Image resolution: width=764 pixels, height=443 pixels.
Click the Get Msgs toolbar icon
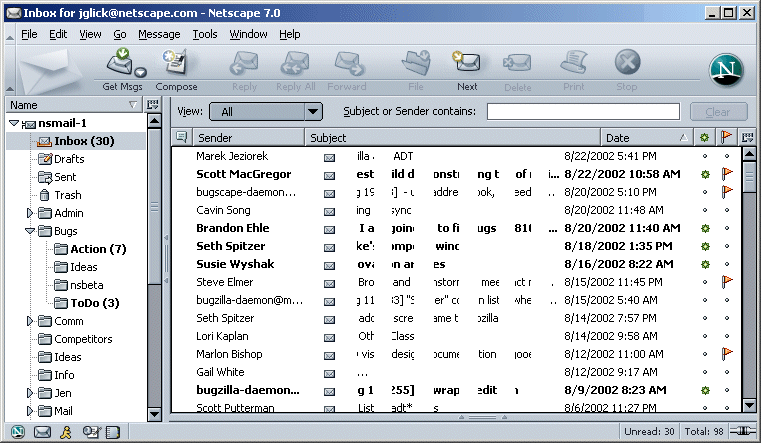(x=122, y=65)
